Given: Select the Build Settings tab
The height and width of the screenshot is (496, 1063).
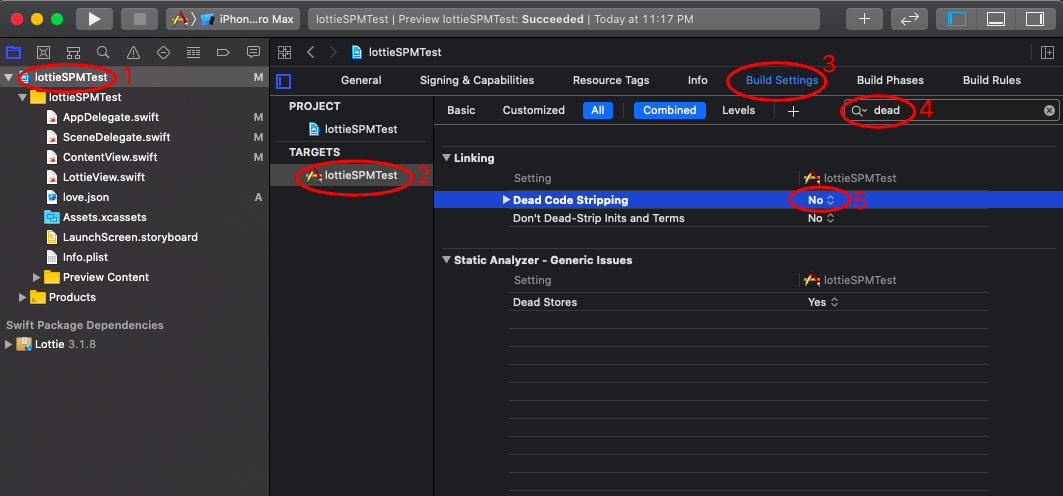Looking at the screenshot, I should (x=782, y=80).
